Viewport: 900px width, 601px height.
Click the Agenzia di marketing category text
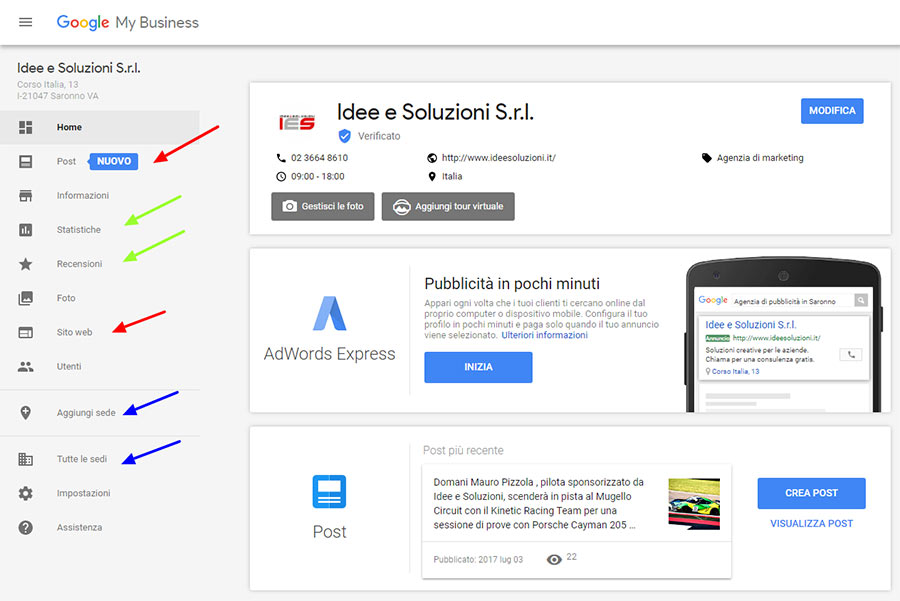coord(760,158)
